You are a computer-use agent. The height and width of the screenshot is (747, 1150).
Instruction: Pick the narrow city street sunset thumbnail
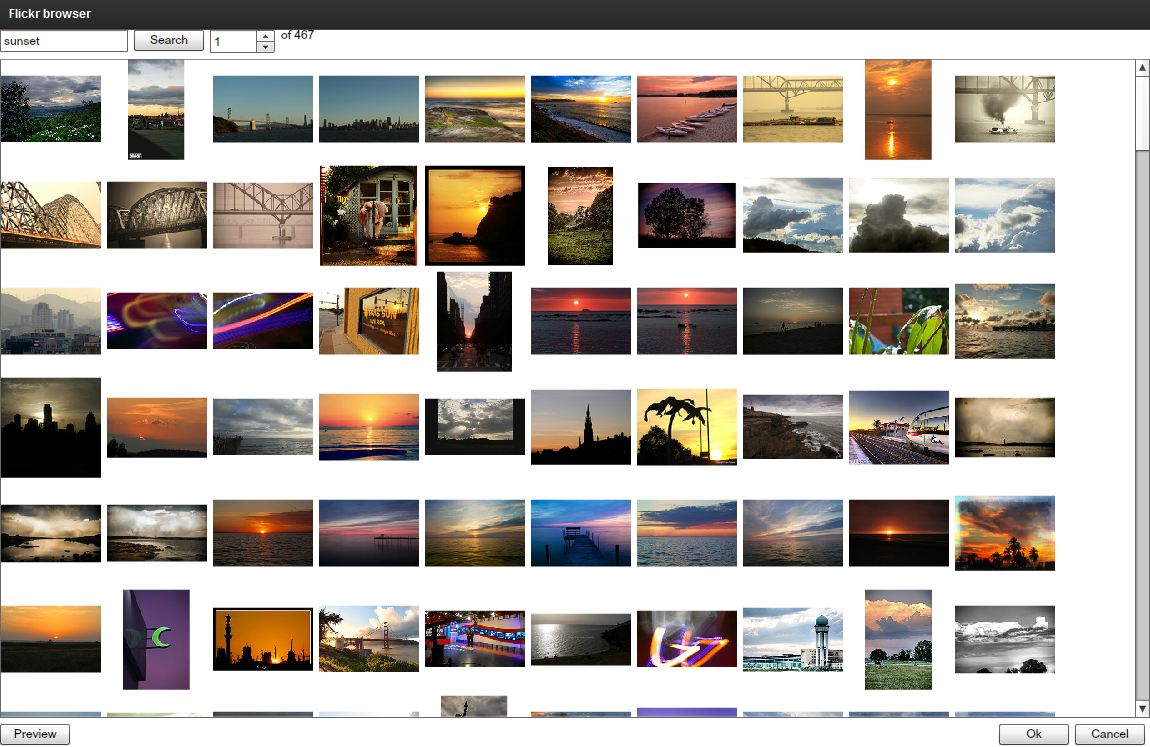(x=474, y=321)
